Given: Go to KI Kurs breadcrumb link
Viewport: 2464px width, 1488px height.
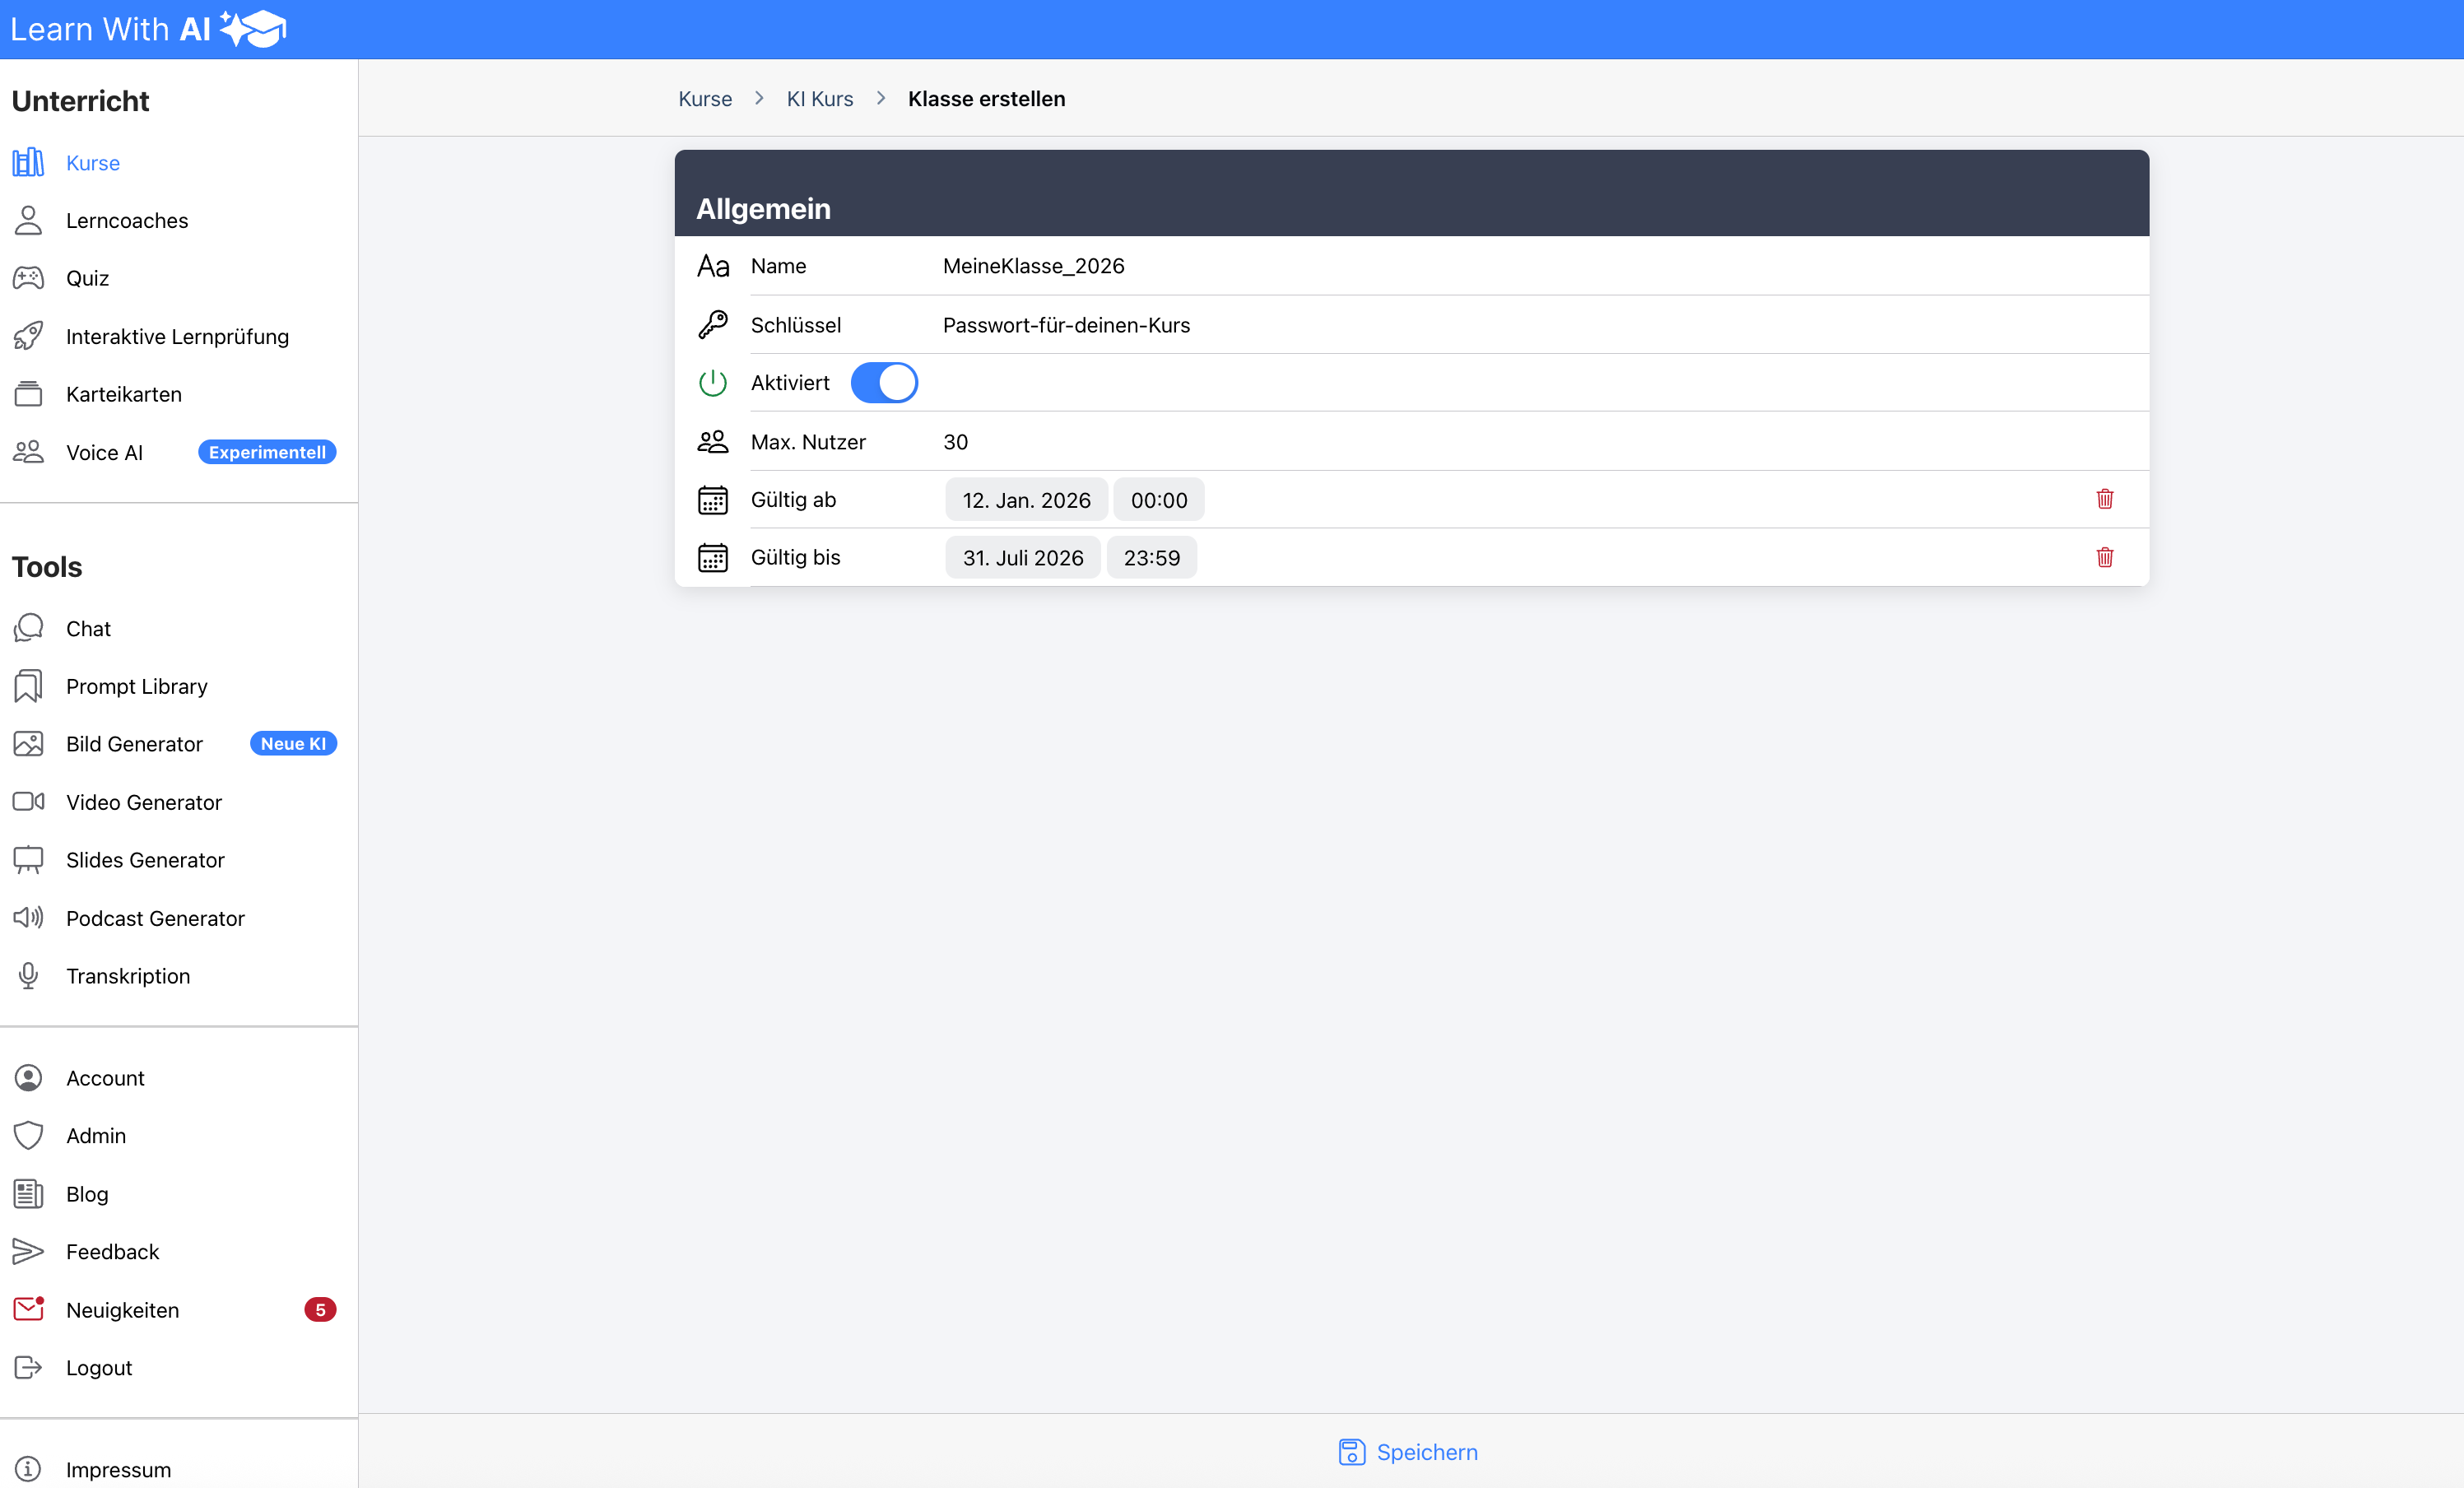Looking at the screenshot, I should 819,99.
